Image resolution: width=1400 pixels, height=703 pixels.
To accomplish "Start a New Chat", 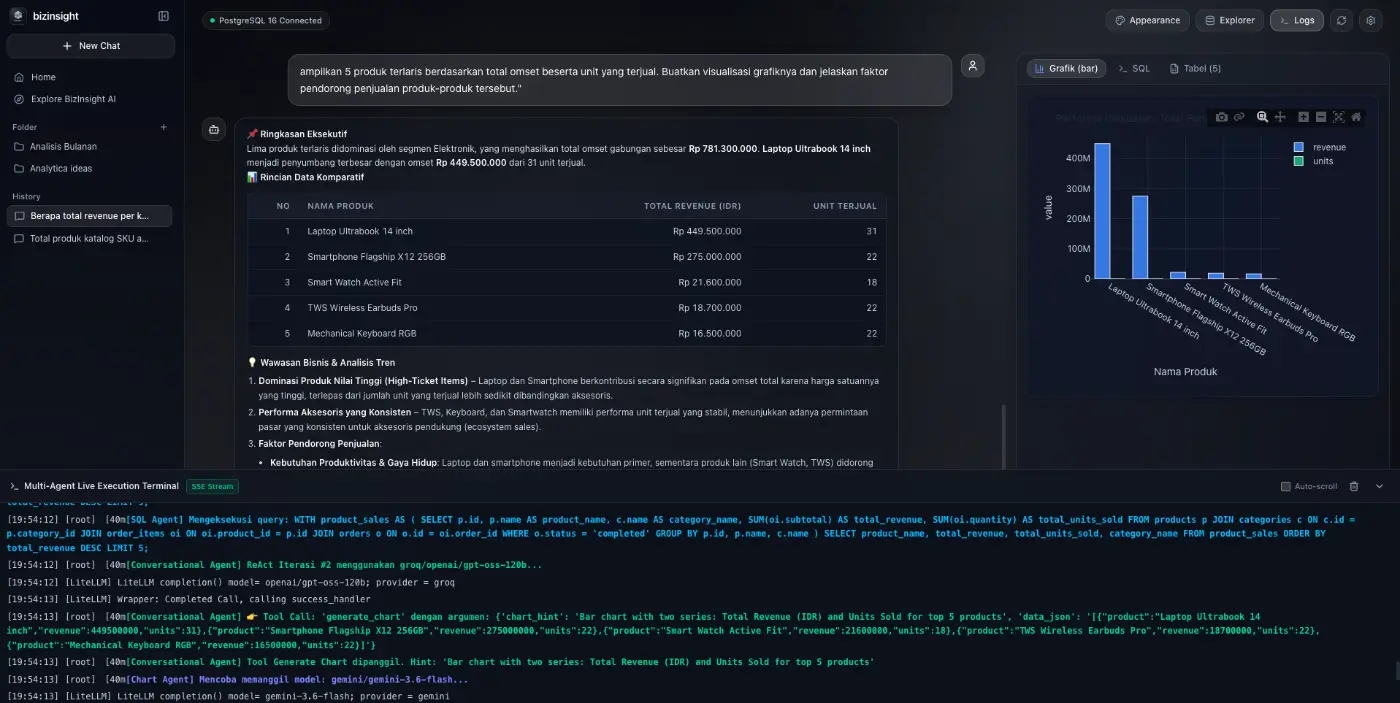I will coord(91,46).
